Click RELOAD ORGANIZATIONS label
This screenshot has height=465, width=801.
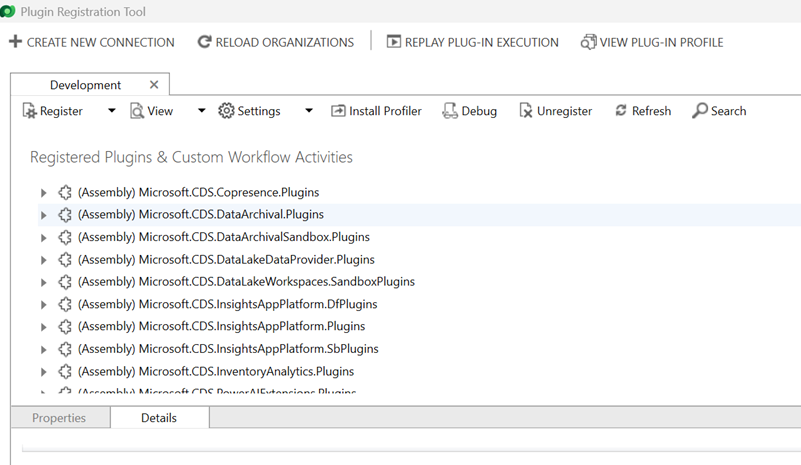click(285, 42)
